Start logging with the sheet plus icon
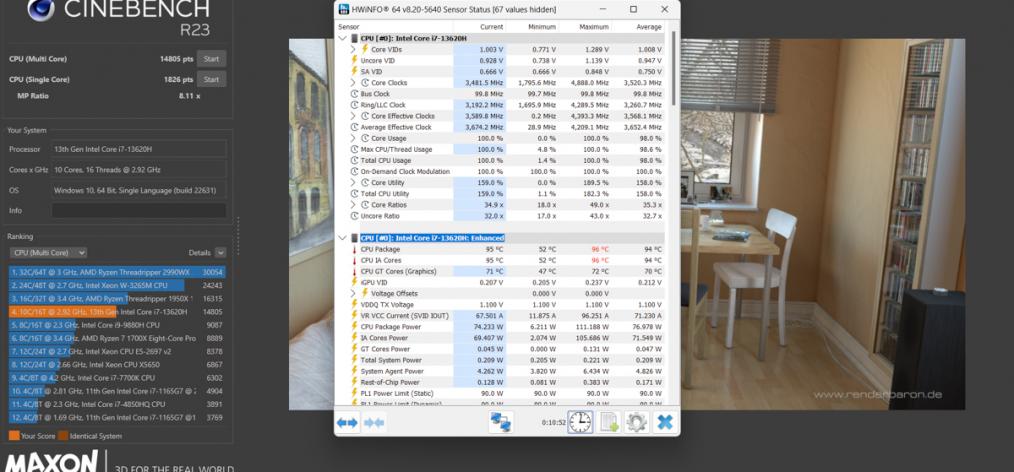1014x472 pixels. click(x=609, y=422)
